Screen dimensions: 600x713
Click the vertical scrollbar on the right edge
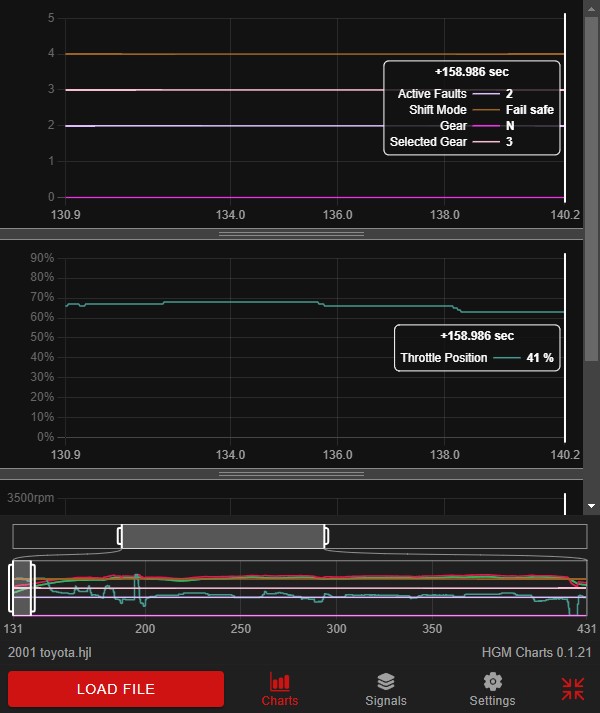click(594, 180)
